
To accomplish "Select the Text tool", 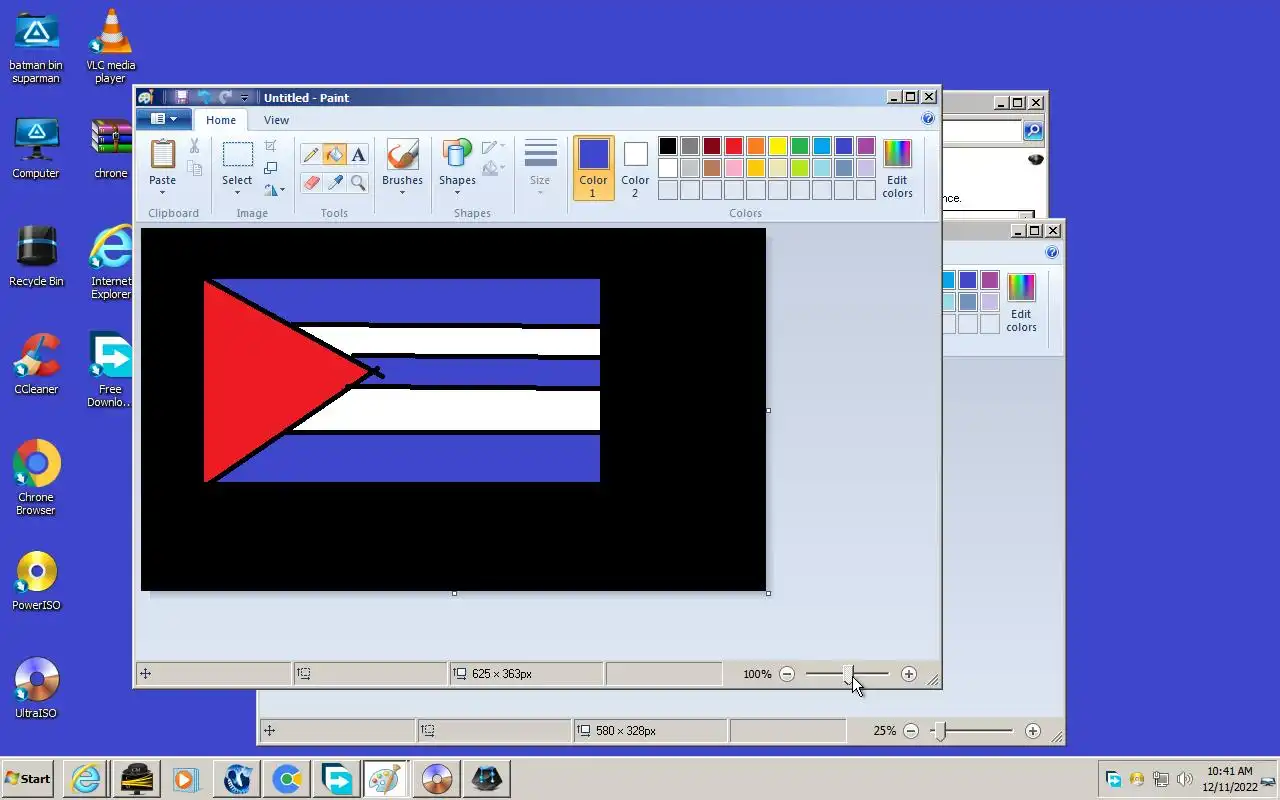I will 358,155.
